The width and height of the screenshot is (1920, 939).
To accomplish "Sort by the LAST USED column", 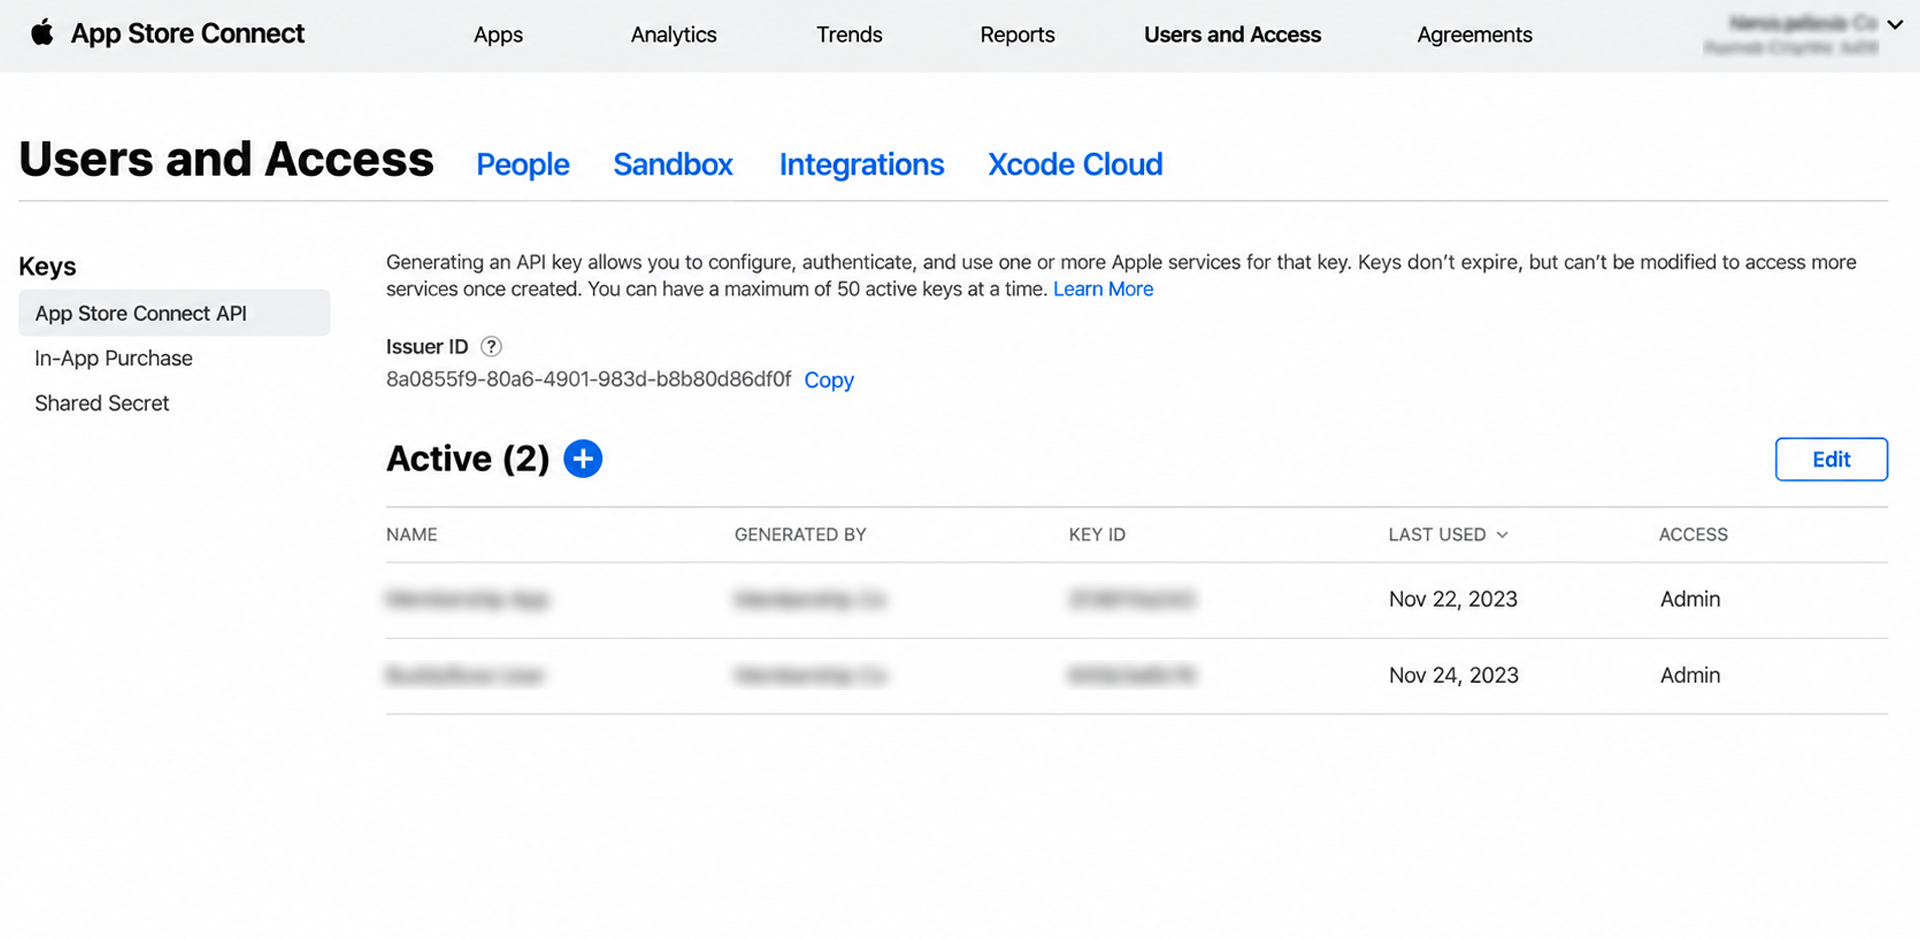I will pyautogui.click(x=1447, y=535).
